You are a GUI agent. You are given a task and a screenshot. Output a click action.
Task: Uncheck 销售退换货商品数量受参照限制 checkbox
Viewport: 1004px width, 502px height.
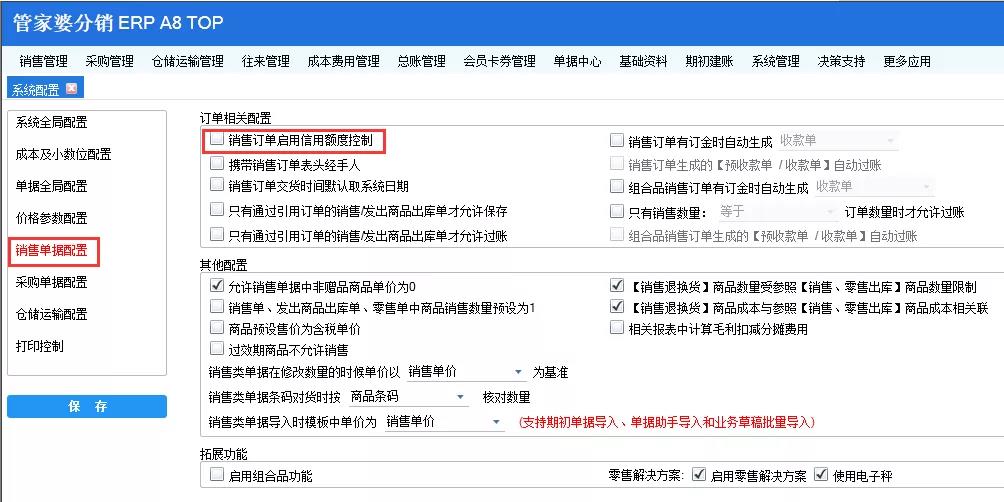click(617, 286)
